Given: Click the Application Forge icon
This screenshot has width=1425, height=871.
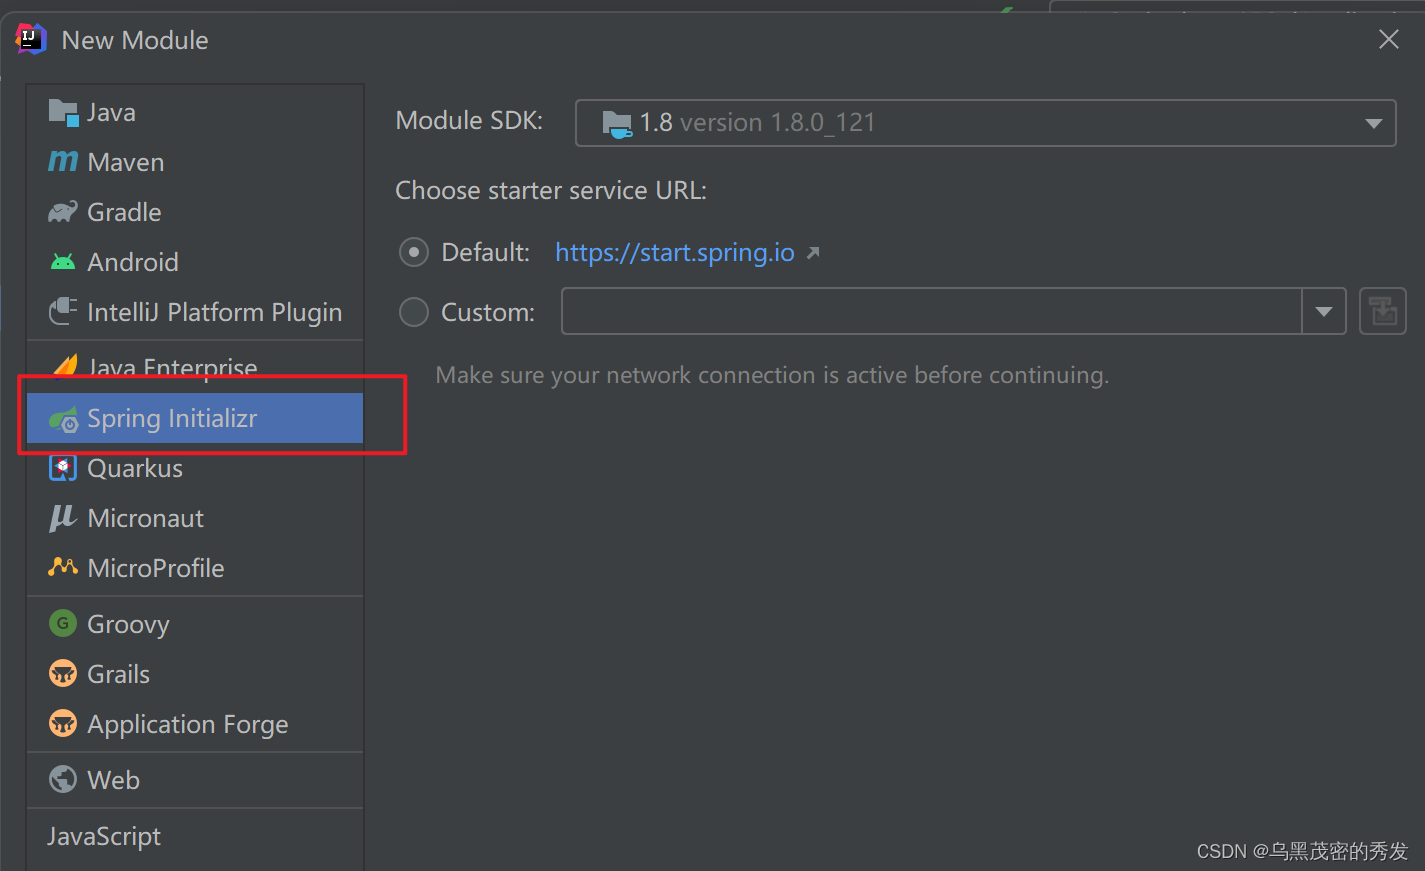Looking at the screenshot, I should coord(63,724).
